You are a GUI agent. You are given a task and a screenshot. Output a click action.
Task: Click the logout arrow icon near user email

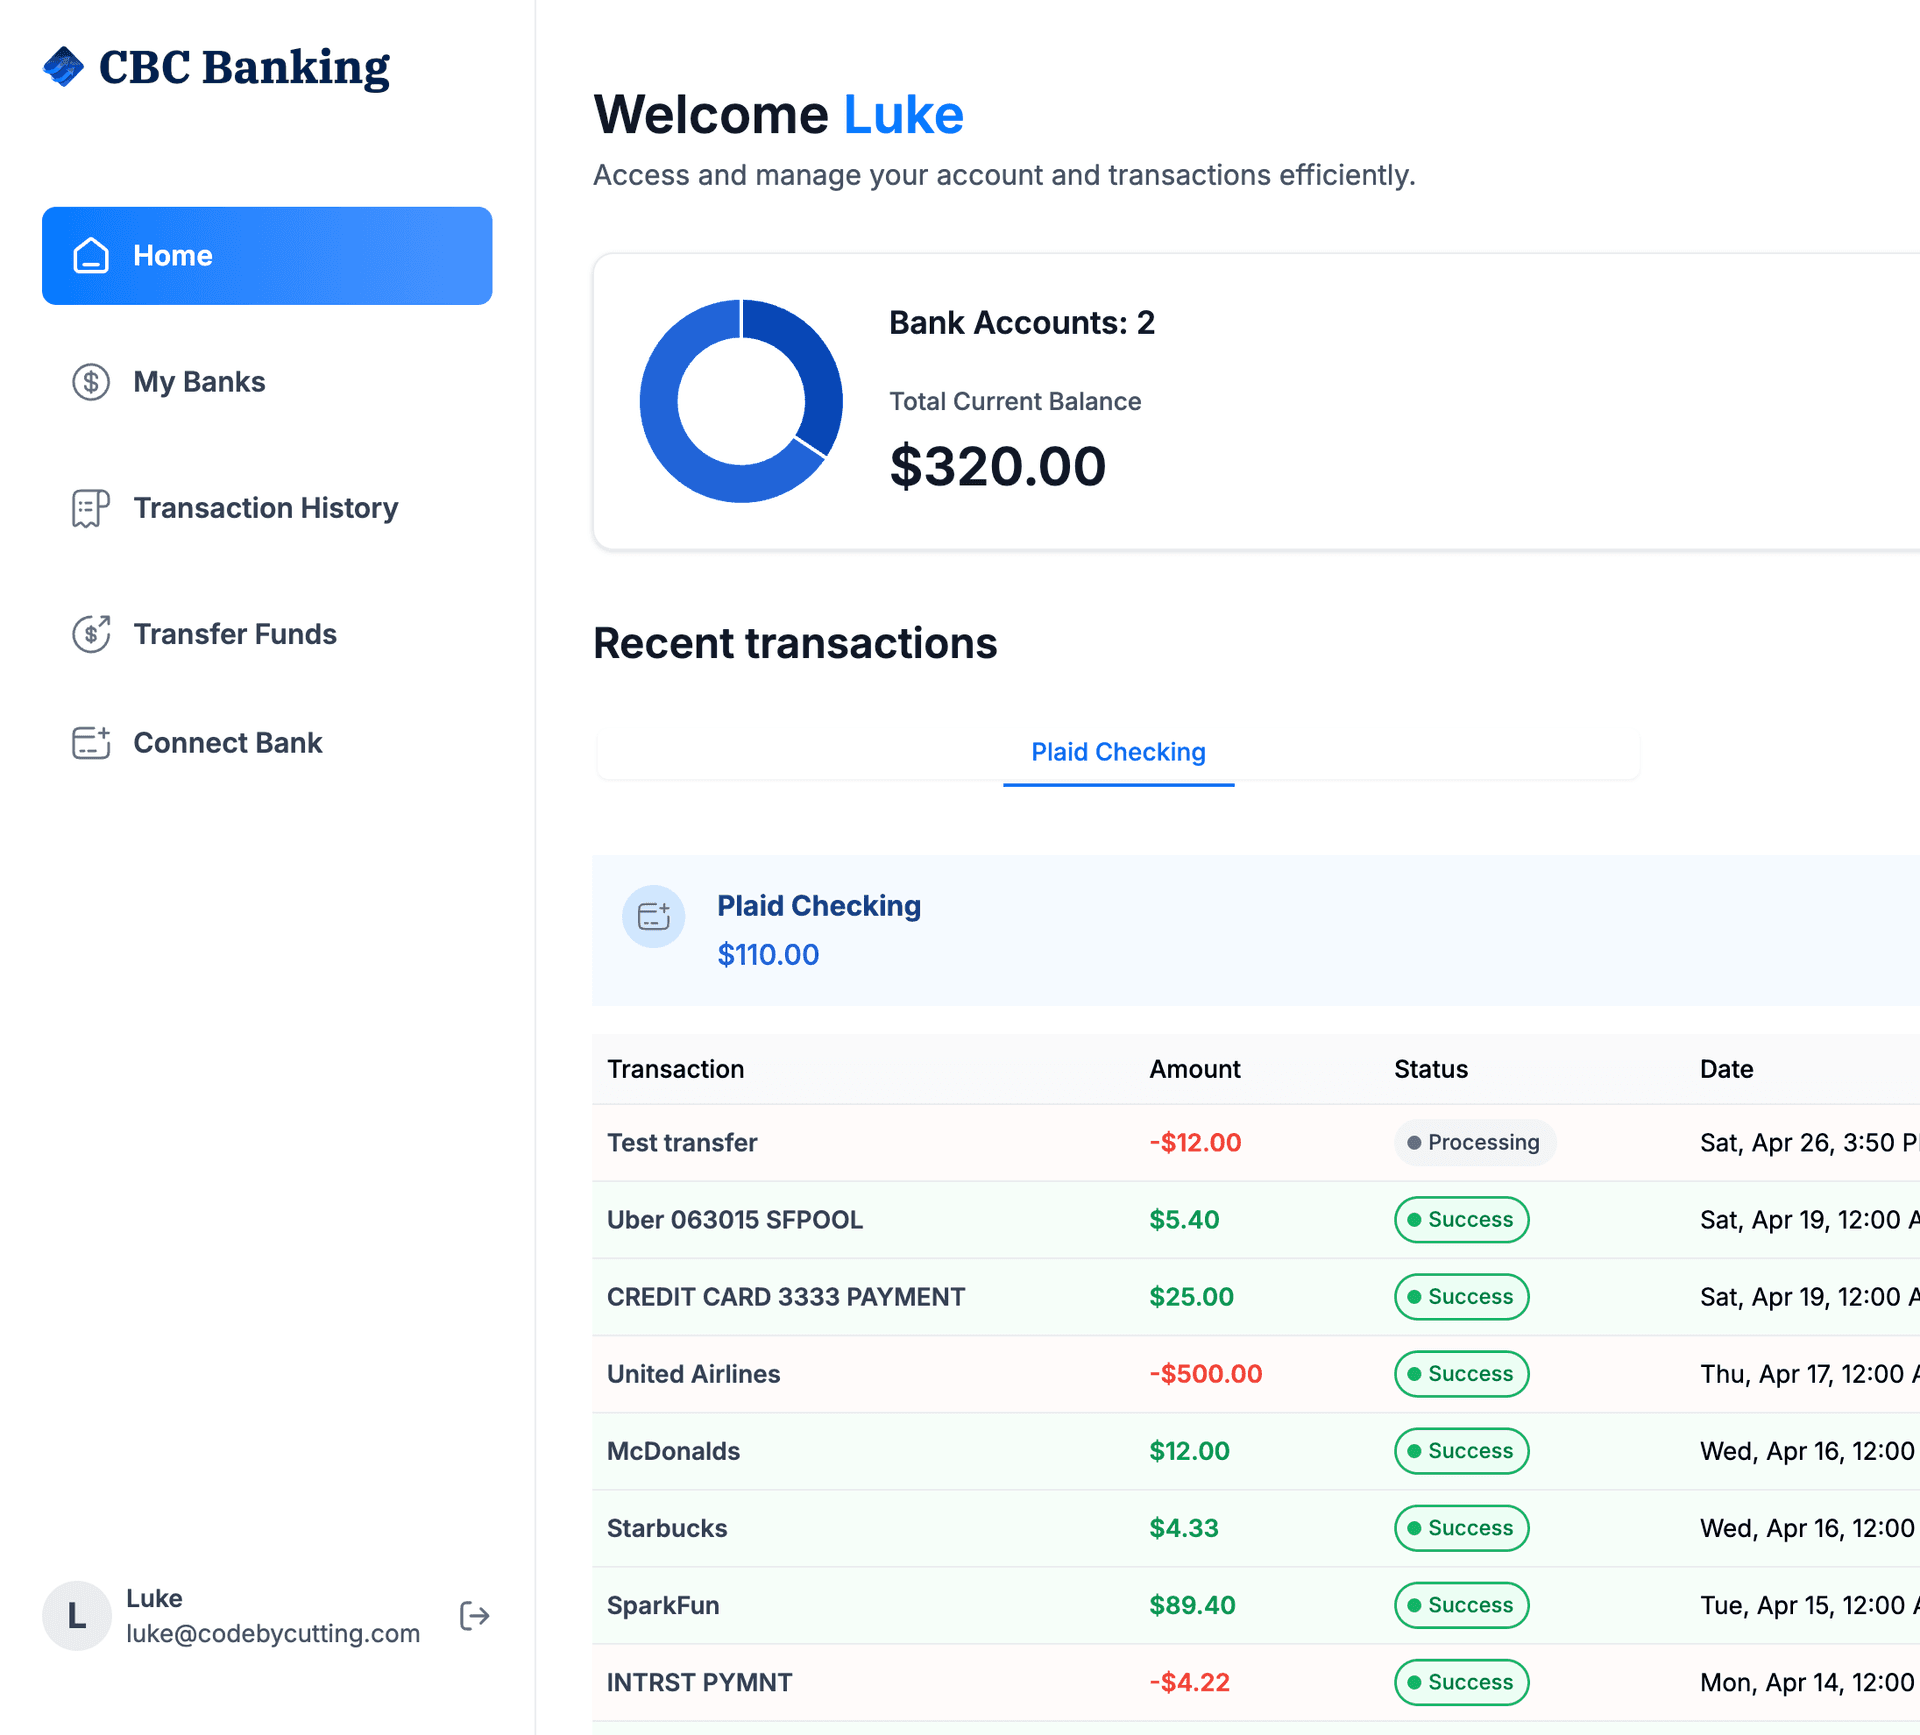click(474, 1615)
